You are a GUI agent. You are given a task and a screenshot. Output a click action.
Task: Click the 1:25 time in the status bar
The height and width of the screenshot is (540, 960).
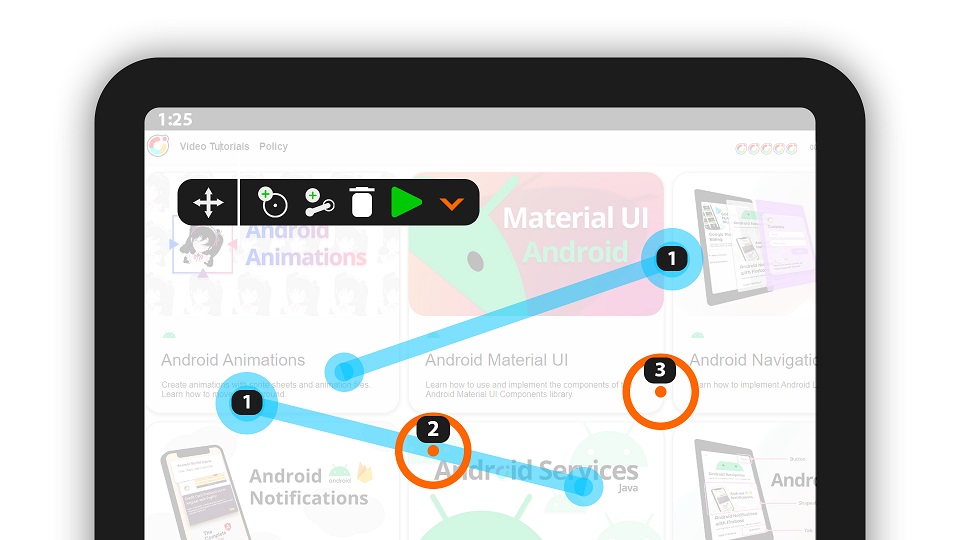(x=175, y=119)
